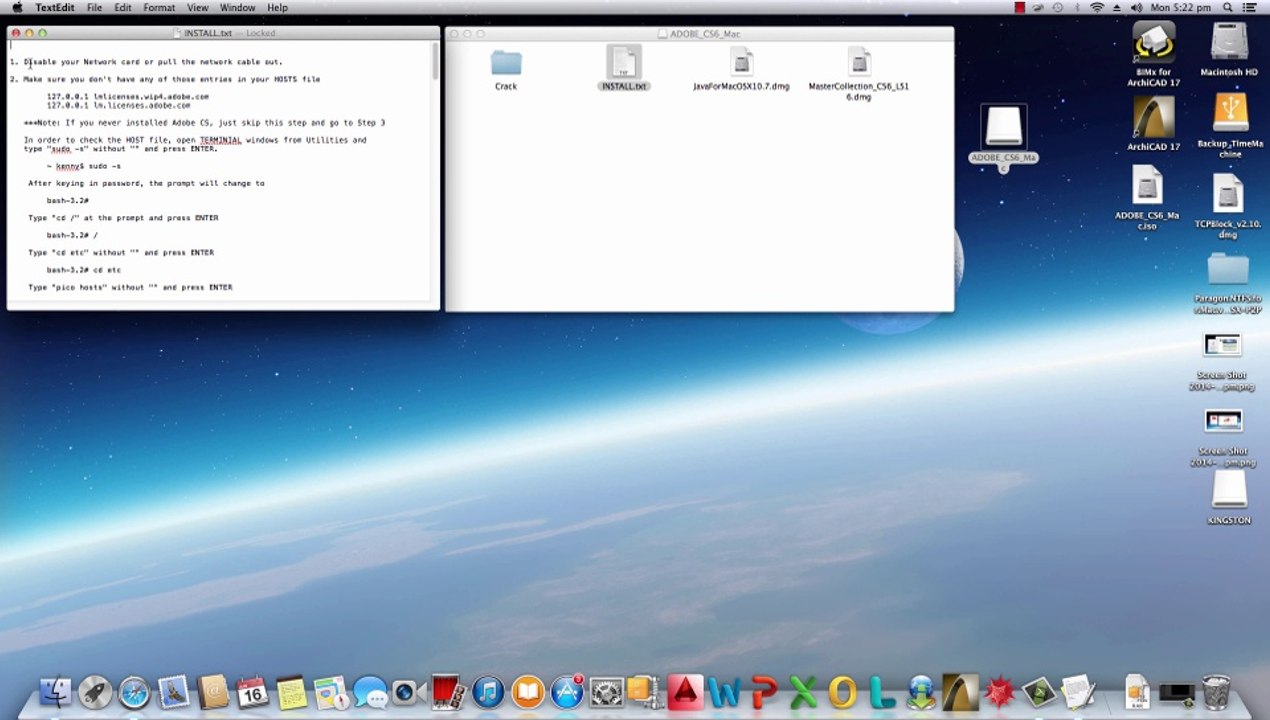Launch Safari from the Dock
1270x720 pixels.
click(x=134, y=692)
